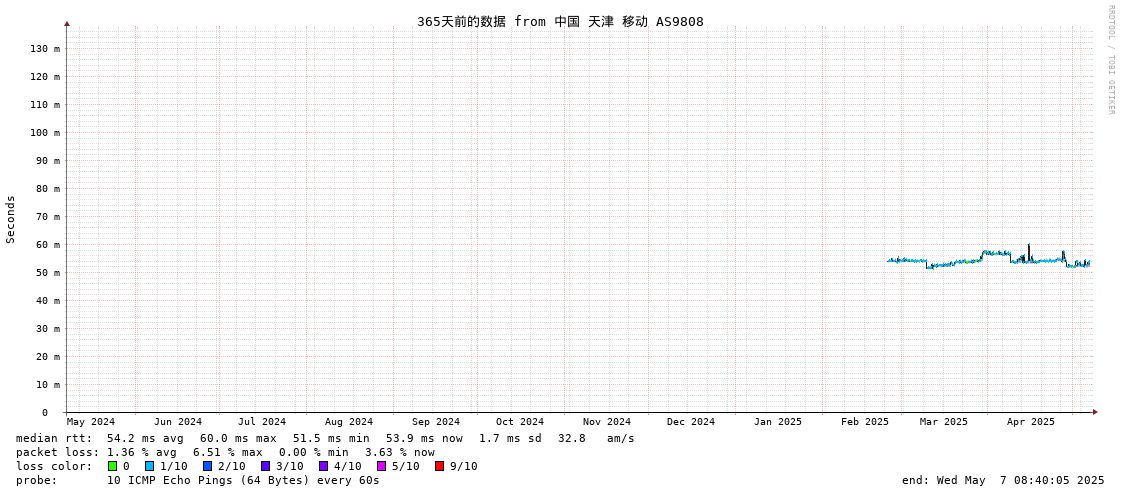
Task: Click the '30 m' y-axis tick label
Action: (x=48, y=329)
